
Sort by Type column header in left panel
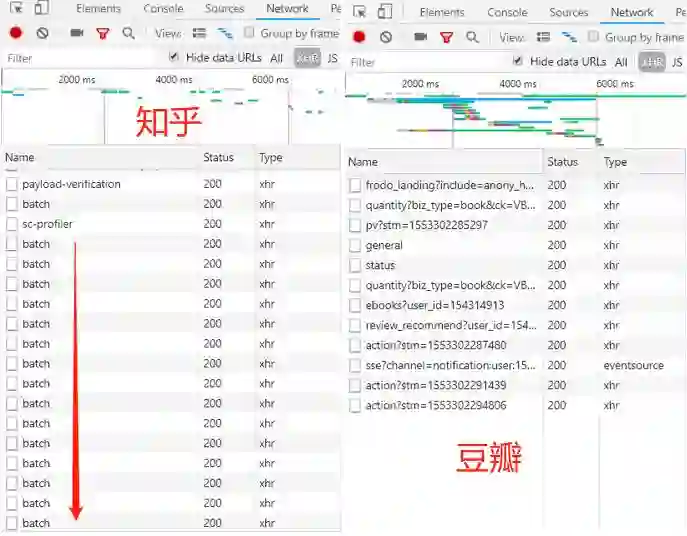click(x=297, y=157)
